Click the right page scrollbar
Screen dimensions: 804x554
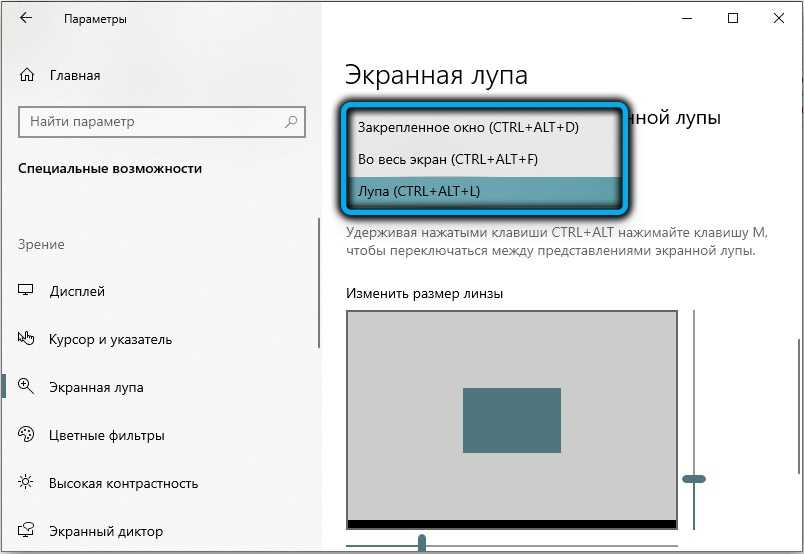click(799, 406)
